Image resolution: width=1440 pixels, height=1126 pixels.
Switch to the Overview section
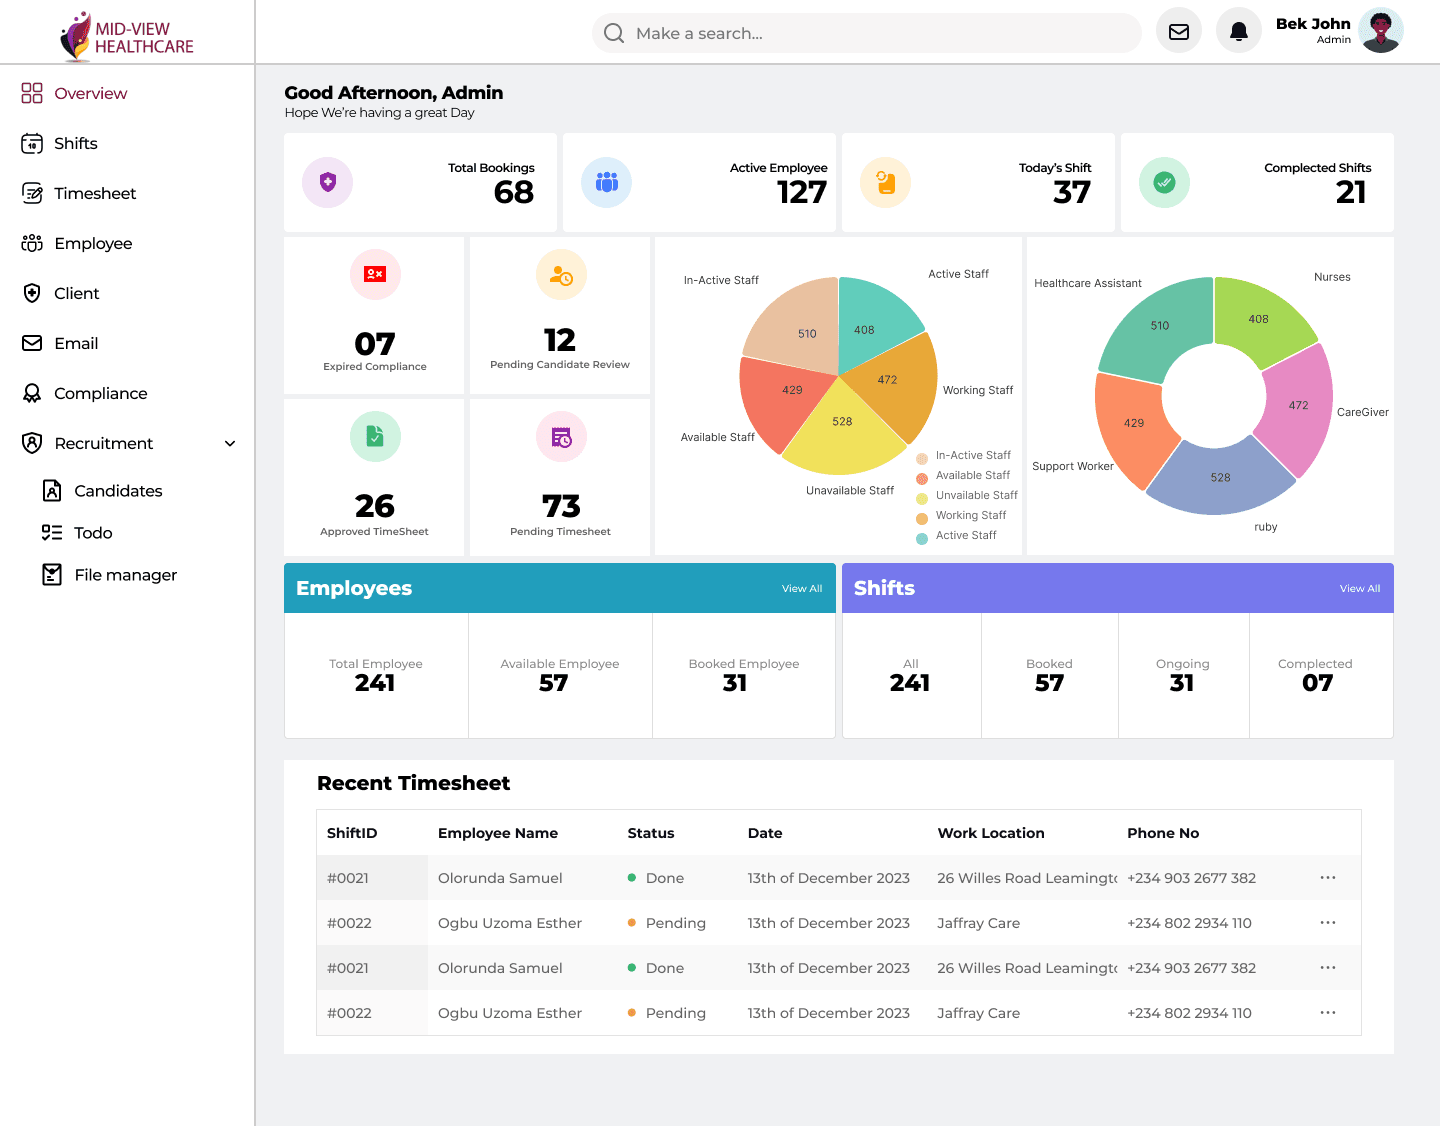[31, 93]
